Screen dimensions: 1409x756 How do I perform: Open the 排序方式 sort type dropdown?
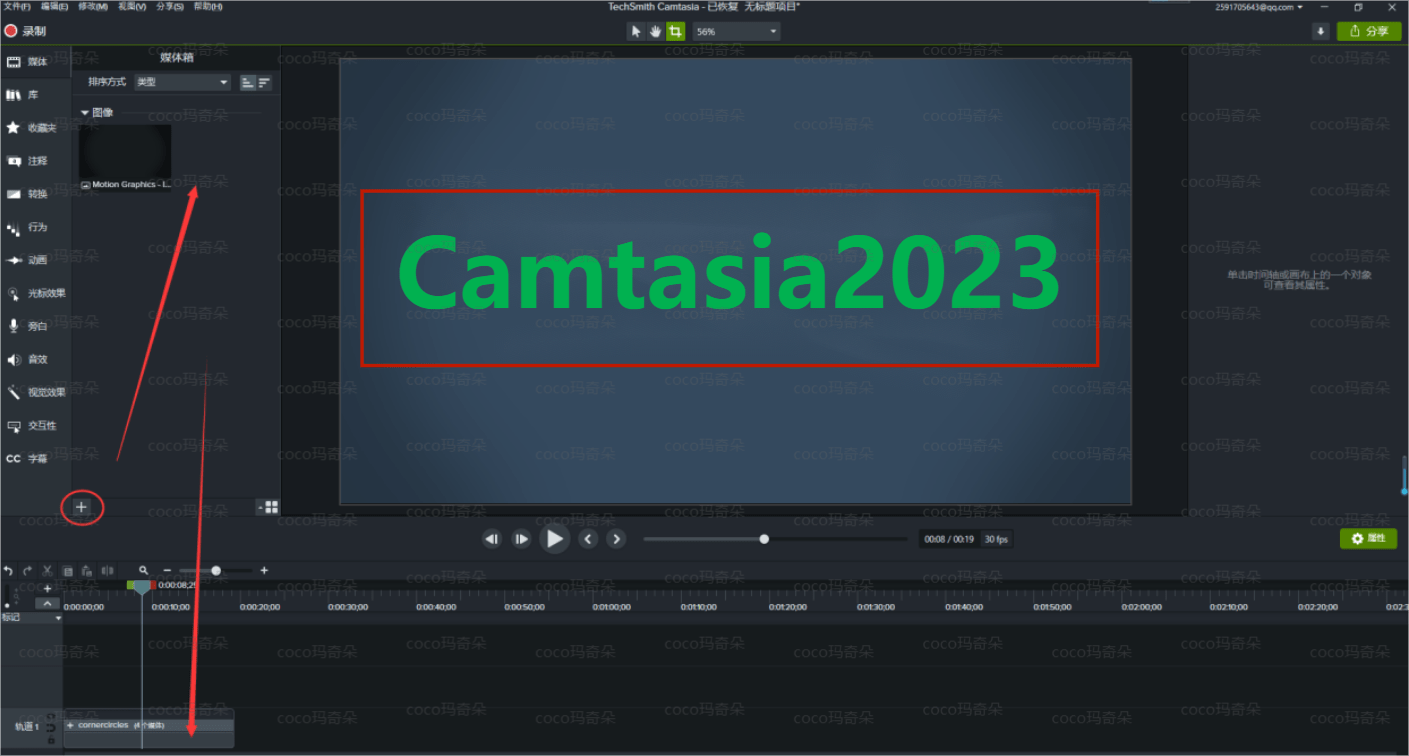pos(182,82)
